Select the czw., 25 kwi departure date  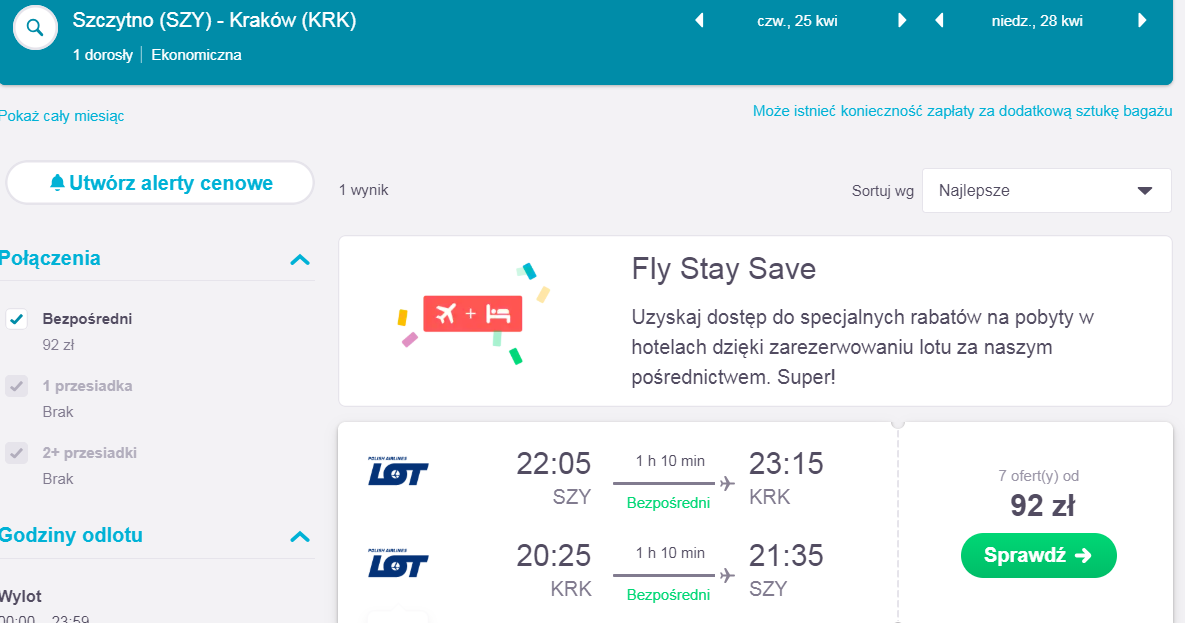(x=797, y=21)
